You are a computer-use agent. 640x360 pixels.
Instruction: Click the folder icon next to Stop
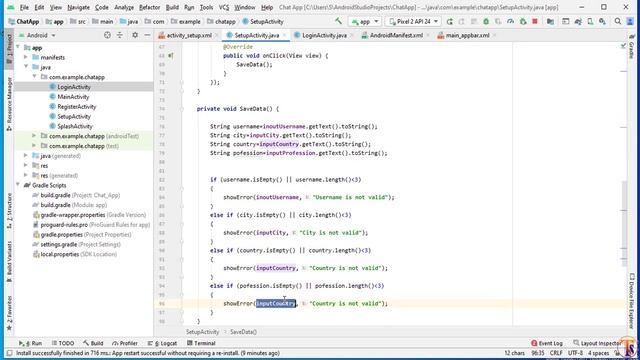[x=550, y=22]
